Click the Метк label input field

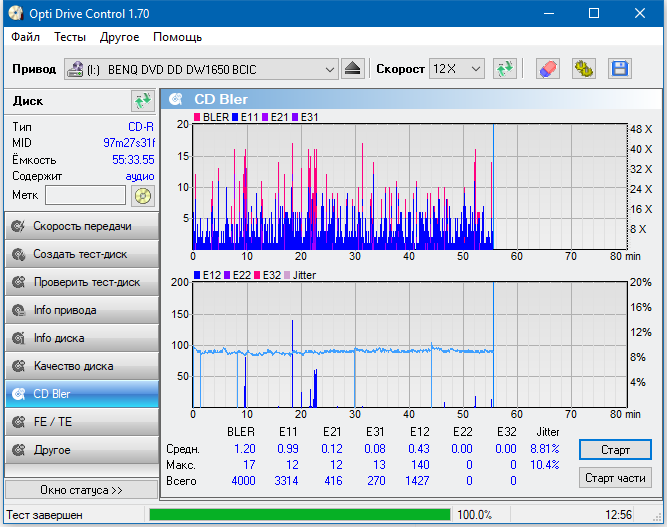[85, 195]
